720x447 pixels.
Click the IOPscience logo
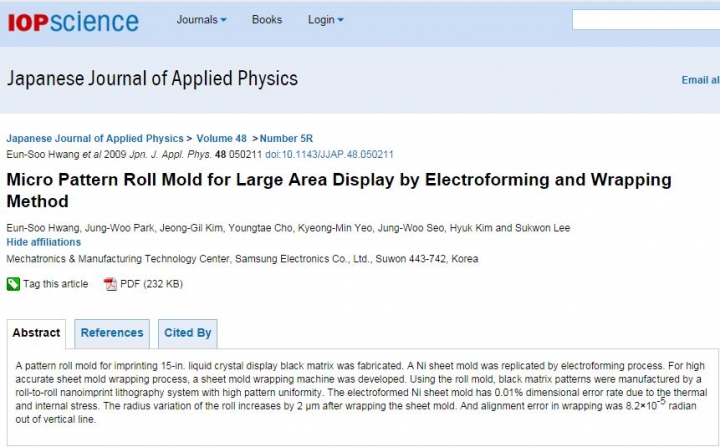[73, 22]
